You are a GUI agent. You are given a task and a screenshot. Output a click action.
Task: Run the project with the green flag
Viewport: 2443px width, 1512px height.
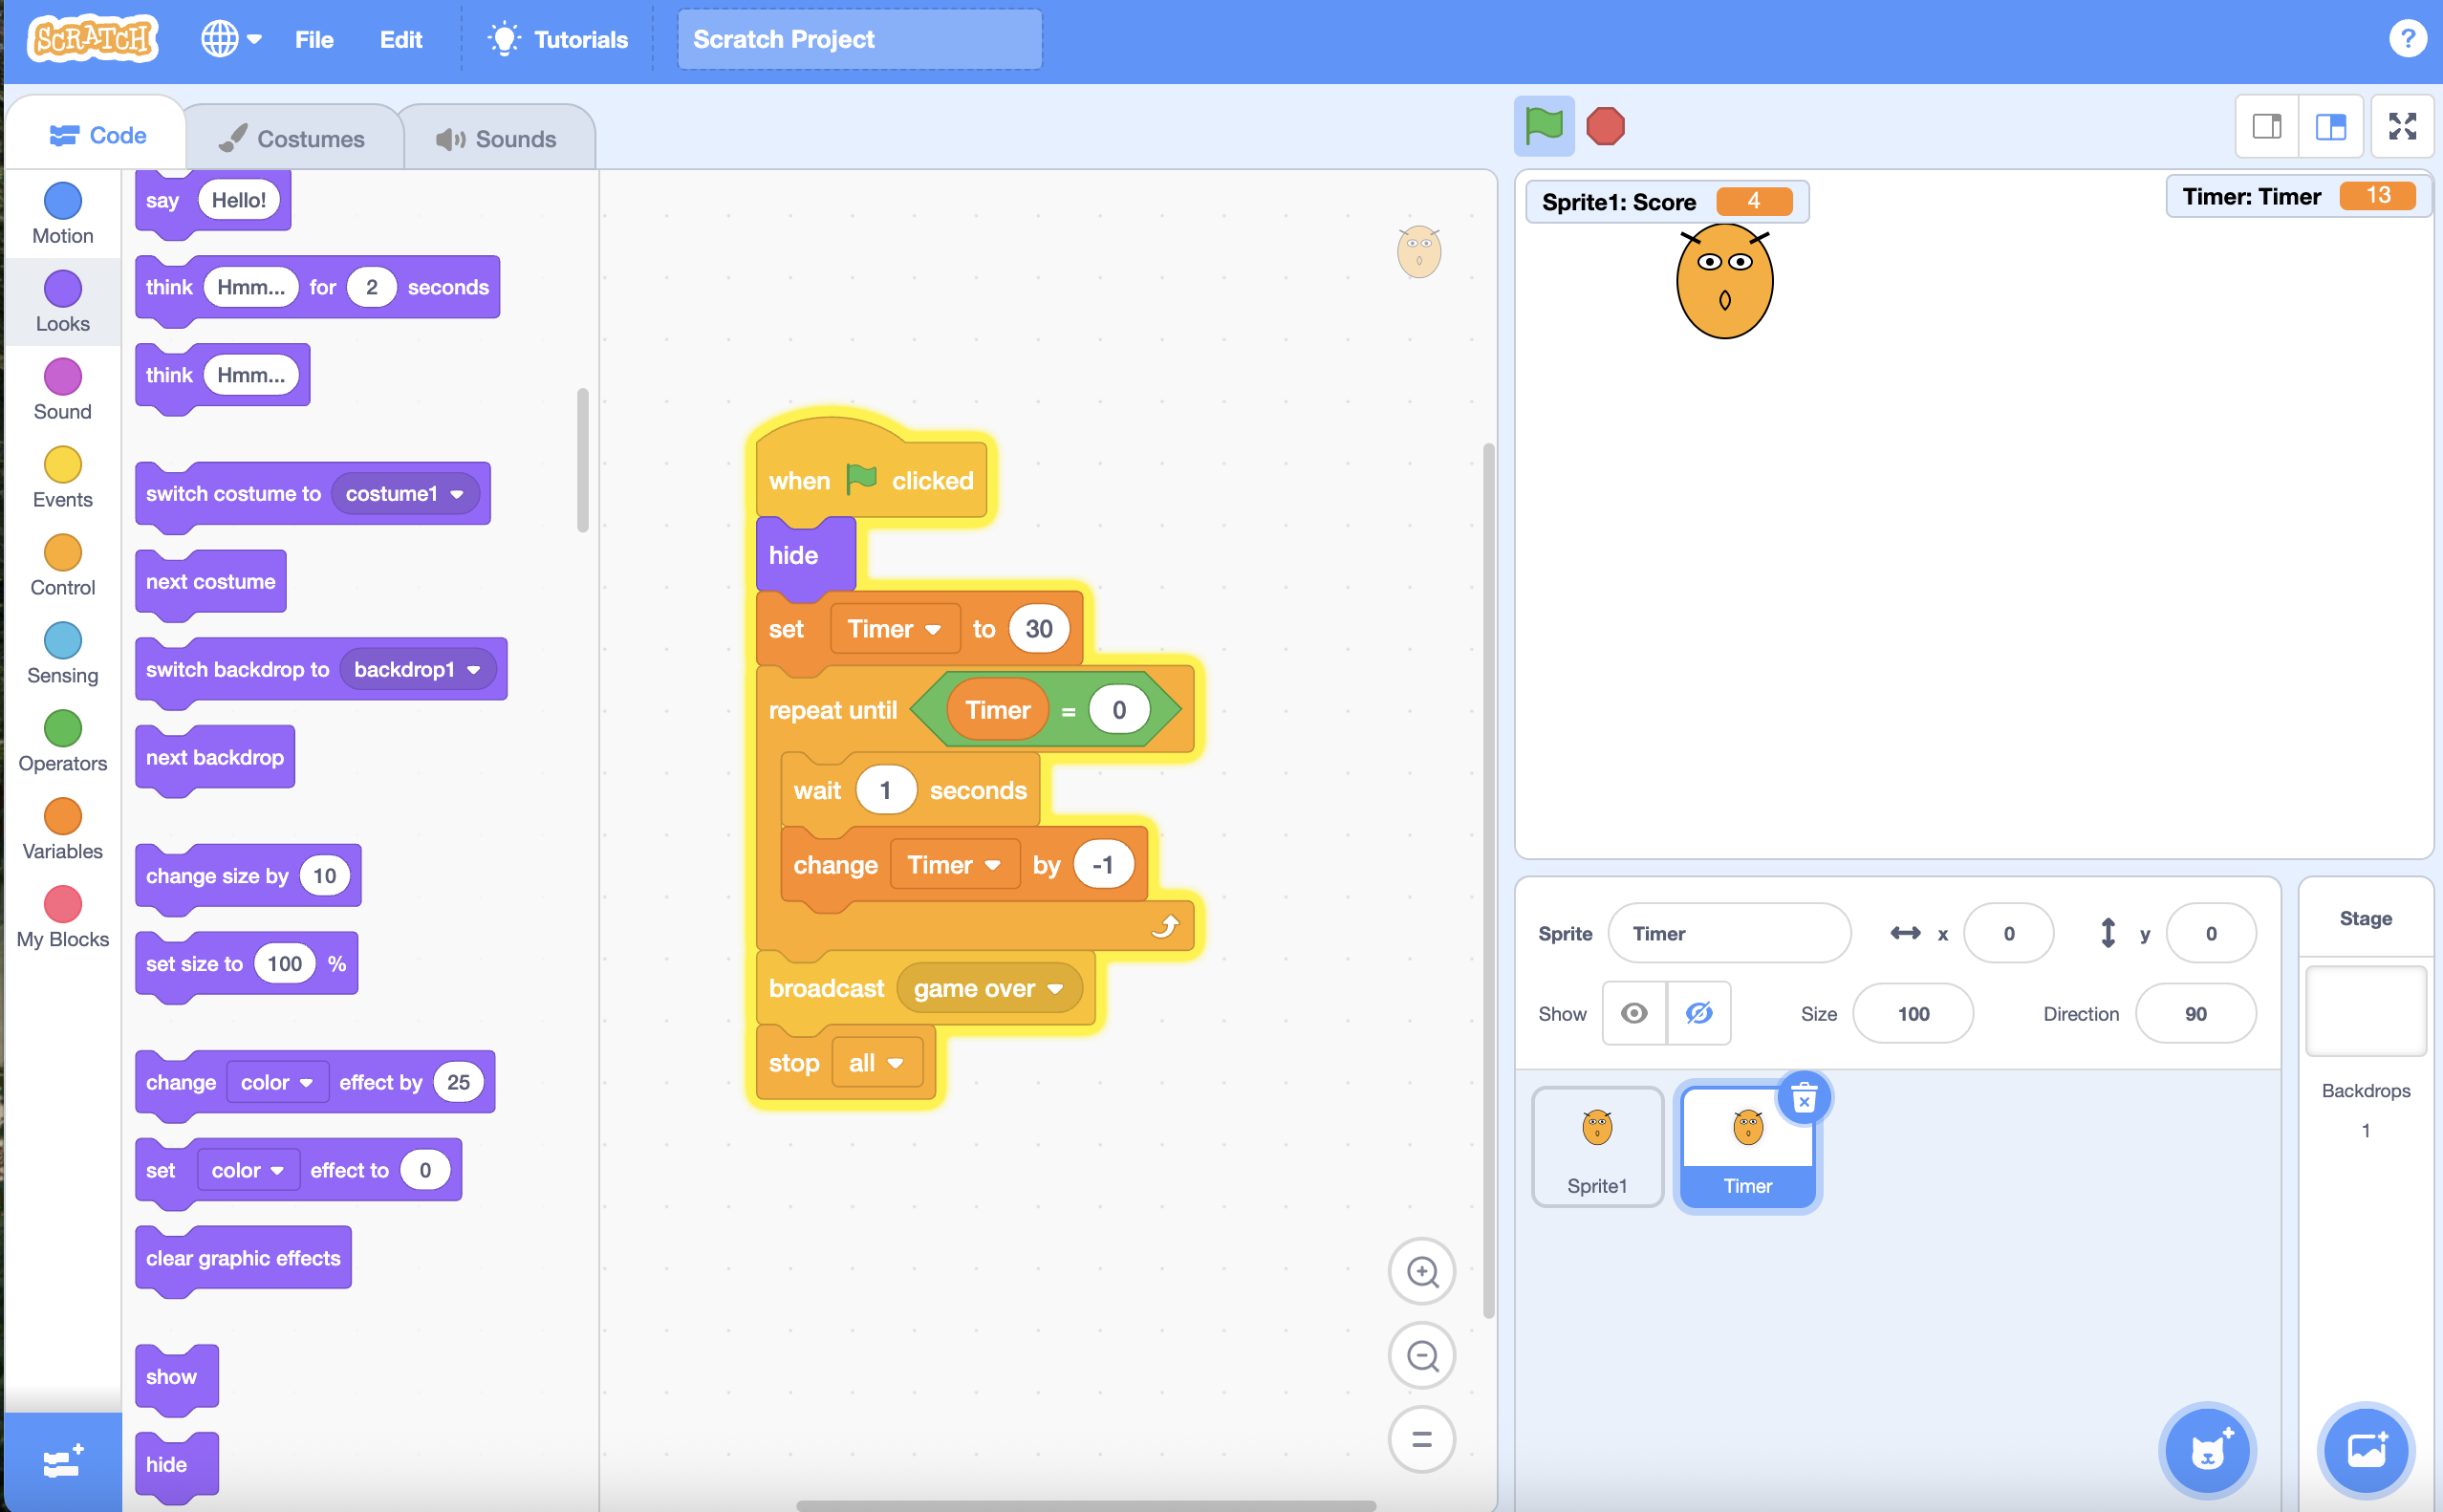pyautogui.click(x=1542, y=126)
